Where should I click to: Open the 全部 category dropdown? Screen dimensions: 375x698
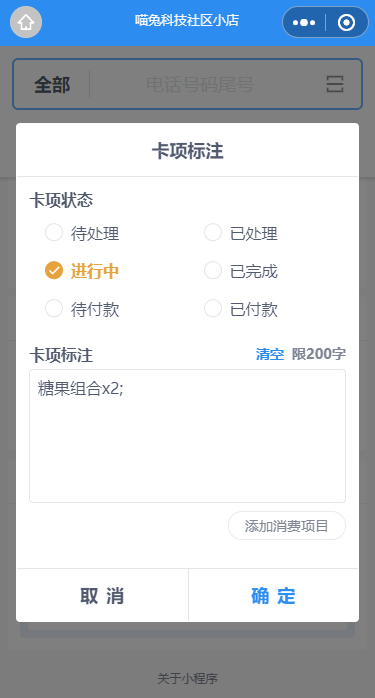tap(52, 84)
